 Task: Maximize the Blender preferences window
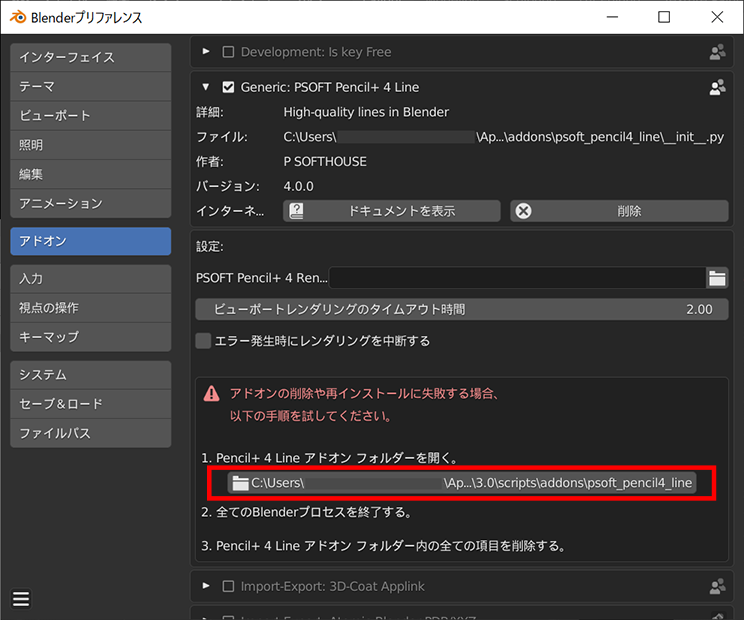coord(664,17)
